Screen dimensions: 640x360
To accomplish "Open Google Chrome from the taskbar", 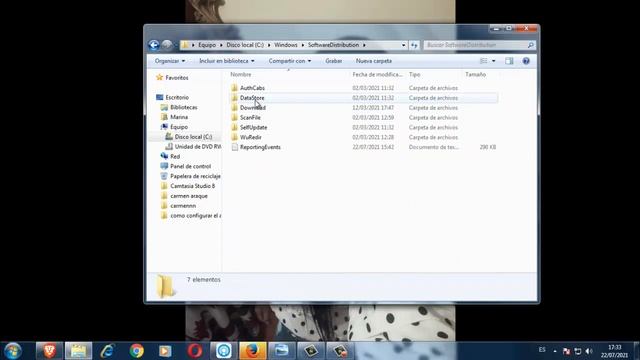I will pyautogui.click(x=137, y=351).
